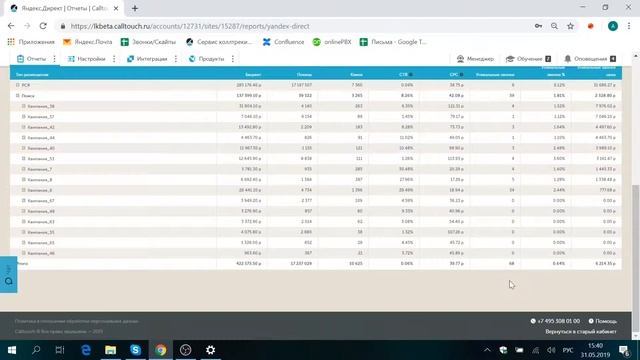Open the Chrome three-dot menu
The width and height of the screenshot is (640, 360).
629,26
